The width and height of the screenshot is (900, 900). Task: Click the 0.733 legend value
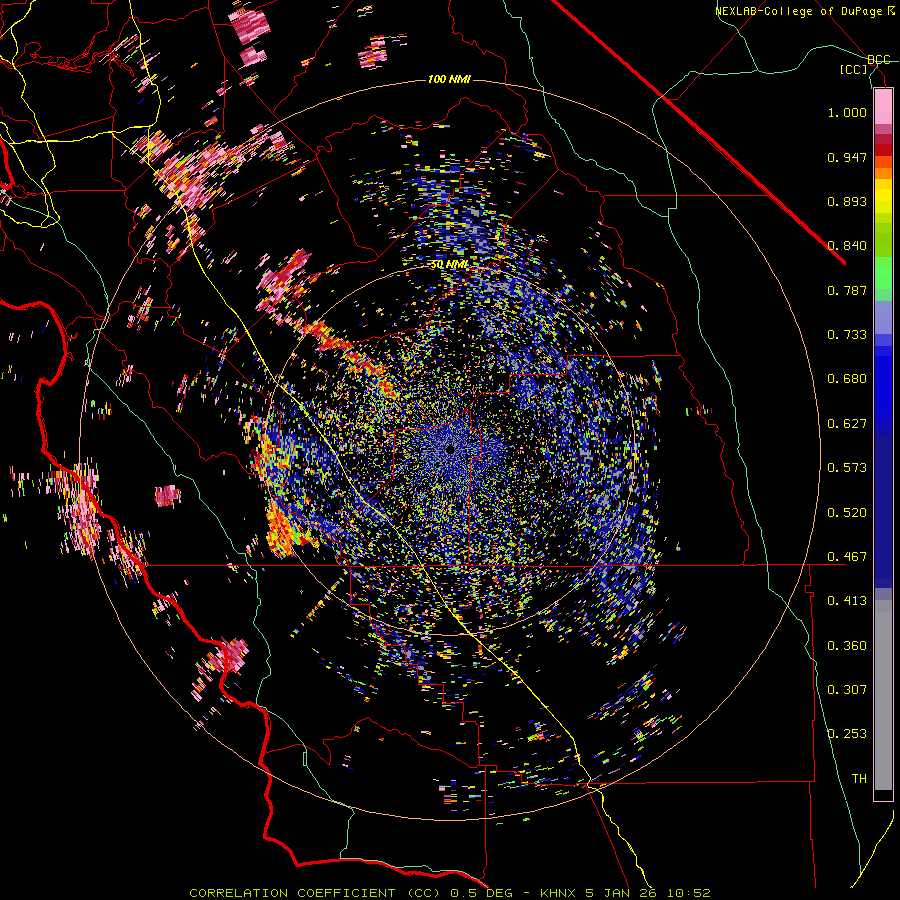(847, 335)
